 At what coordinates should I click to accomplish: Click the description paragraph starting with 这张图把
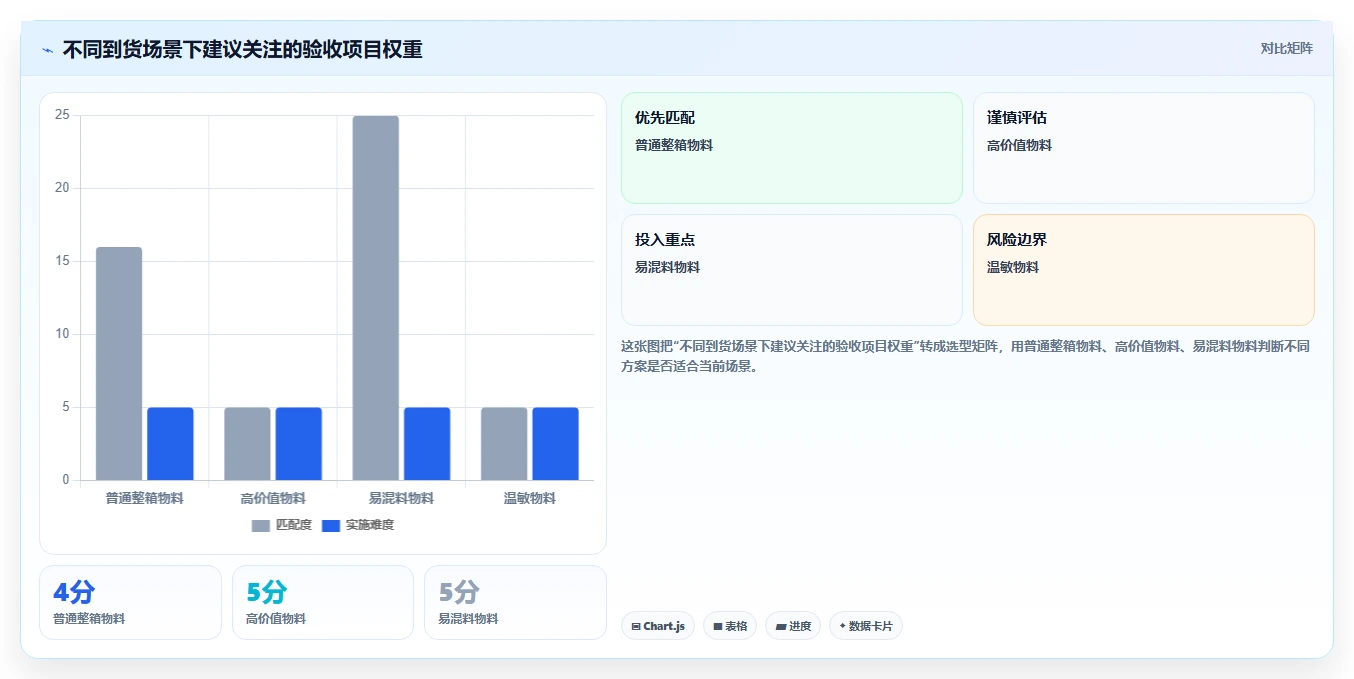point(965,356)
